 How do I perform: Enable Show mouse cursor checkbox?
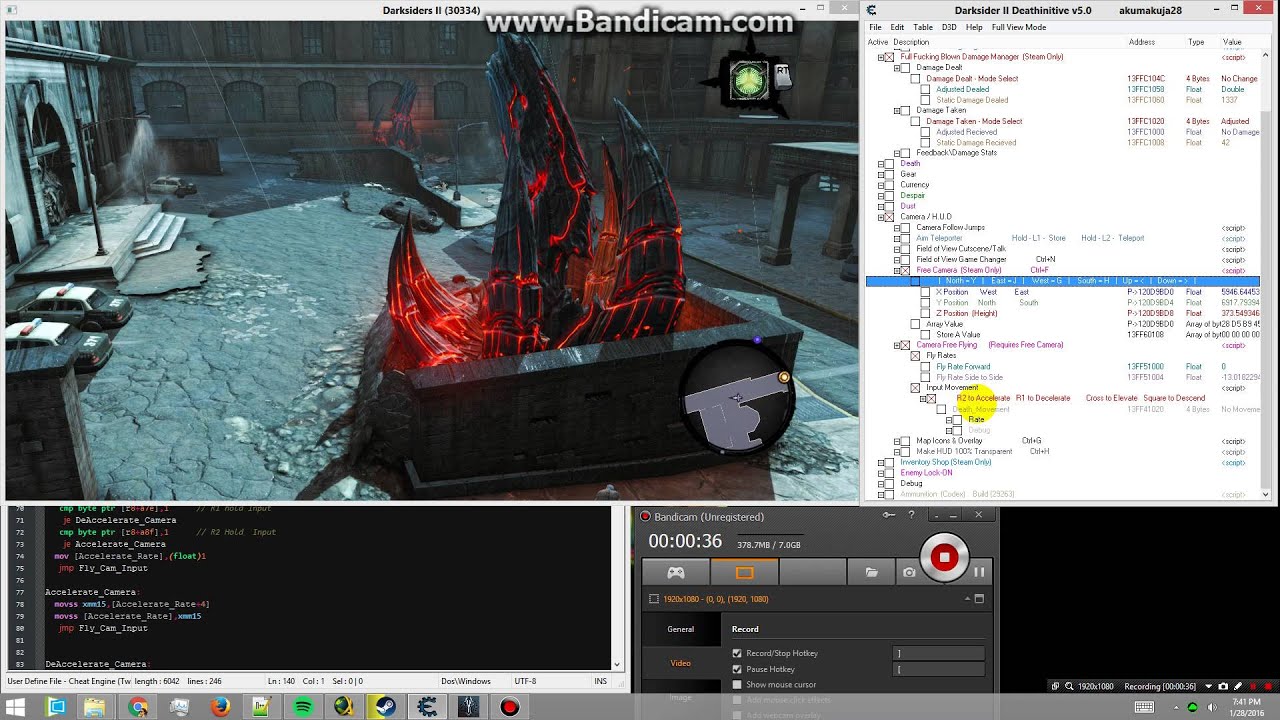click(x=737, y=685)
